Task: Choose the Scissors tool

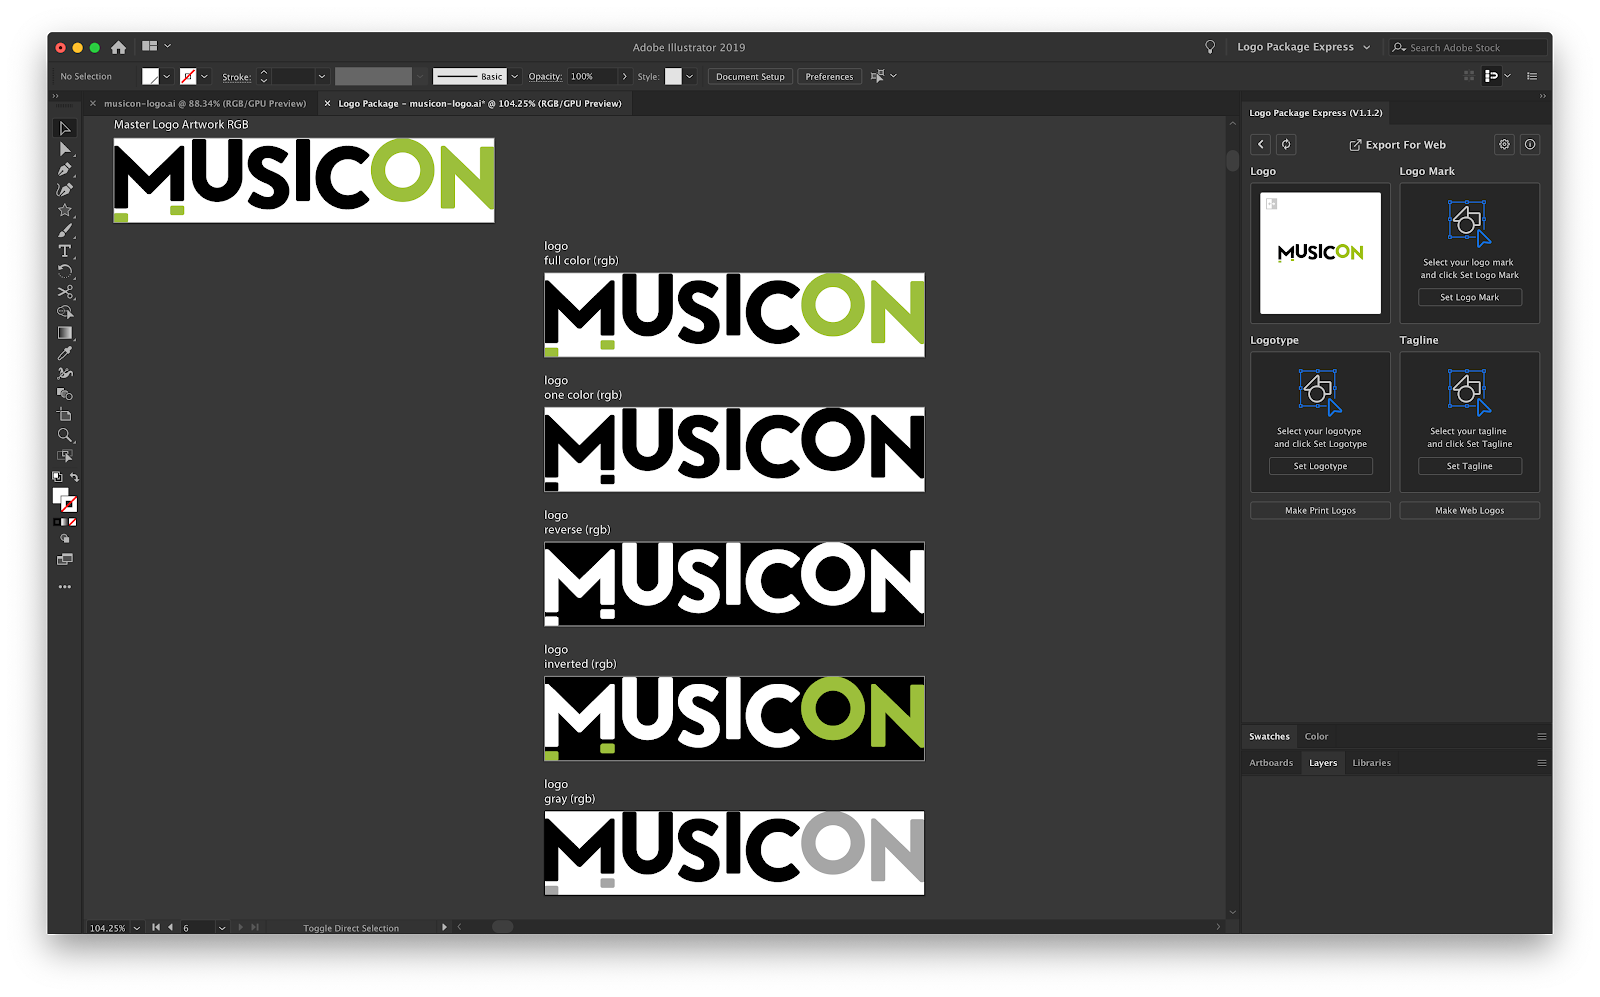Action: [65, 292]
